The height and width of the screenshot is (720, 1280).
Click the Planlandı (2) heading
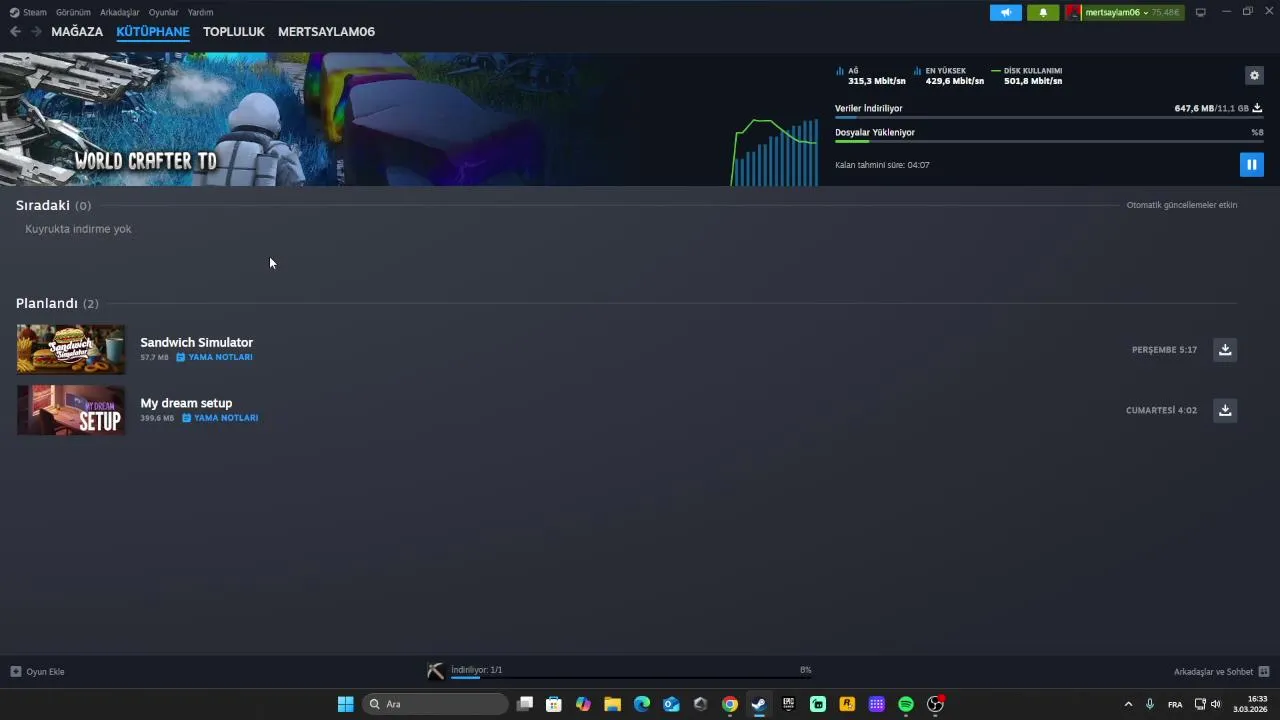(57, 303)
